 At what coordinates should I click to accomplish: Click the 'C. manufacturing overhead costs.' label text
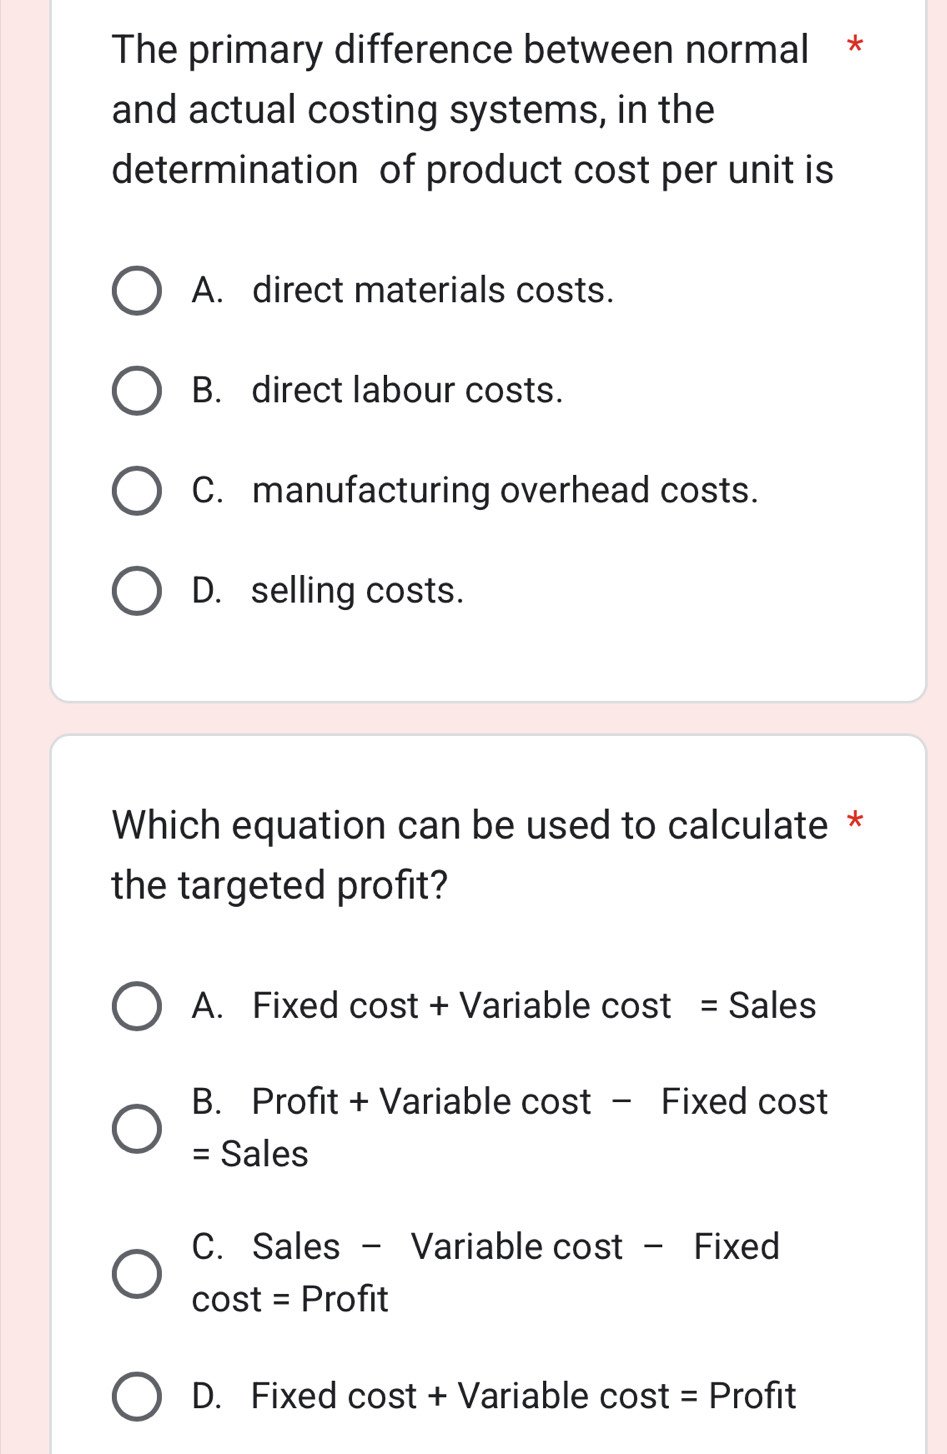click(475, 490)
